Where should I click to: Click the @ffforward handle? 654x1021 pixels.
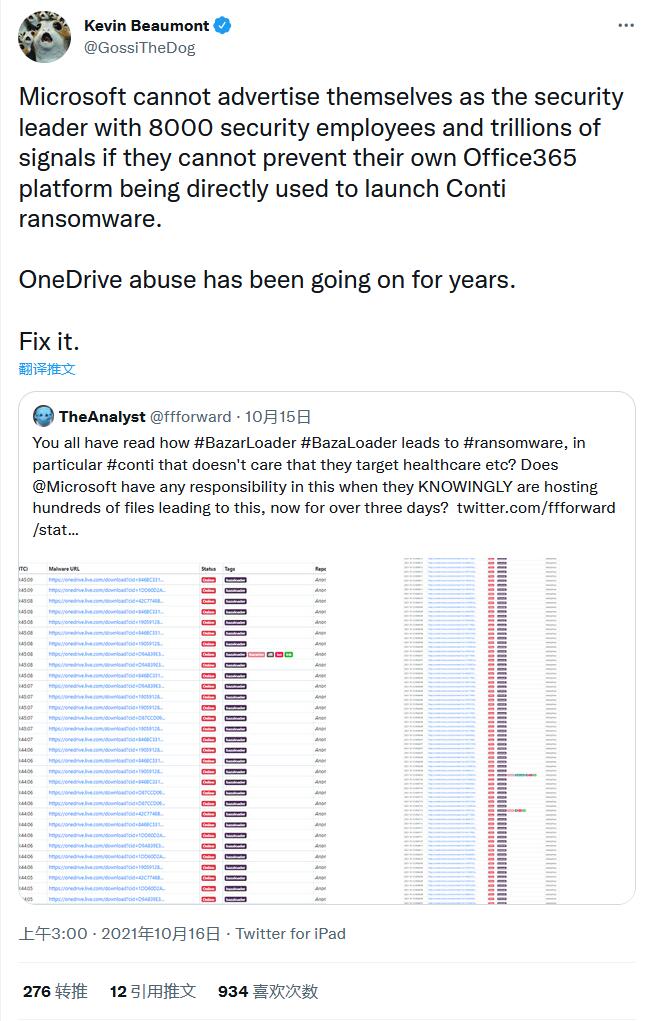pos(192,416)
